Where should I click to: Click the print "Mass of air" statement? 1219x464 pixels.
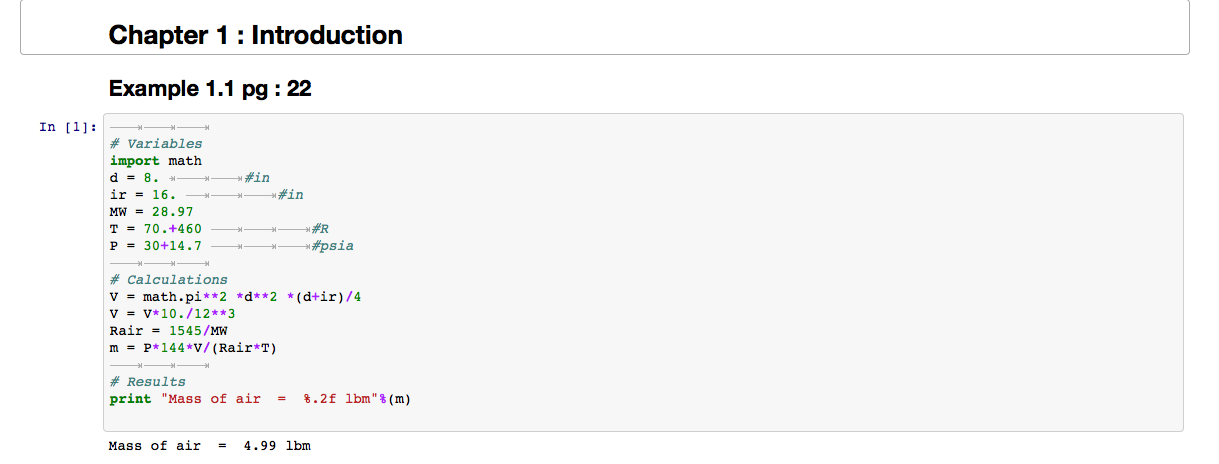tap(260, 399)
